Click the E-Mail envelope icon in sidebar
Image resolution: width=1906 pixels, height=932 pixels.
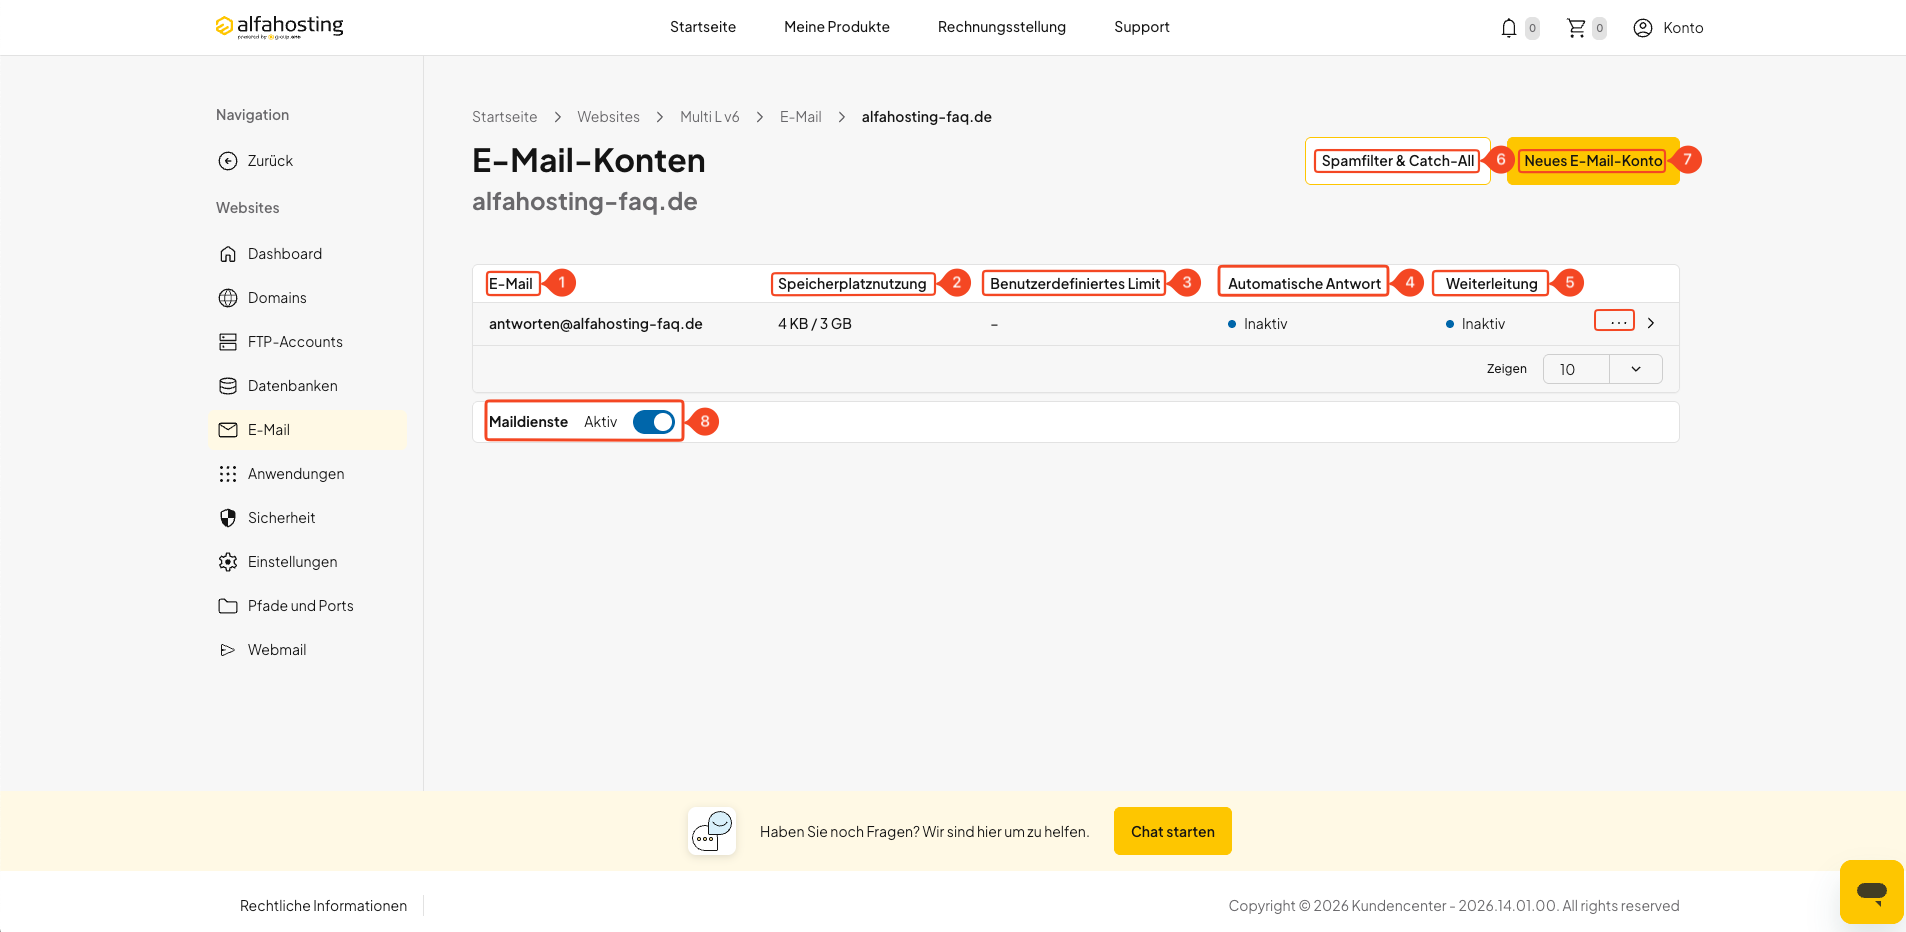tap(228, 430)
